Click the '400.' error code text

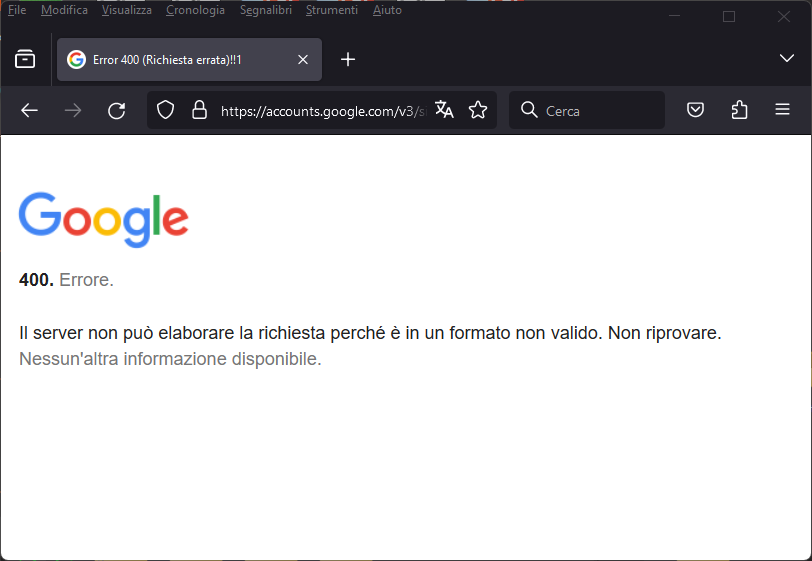pos(36,280)
